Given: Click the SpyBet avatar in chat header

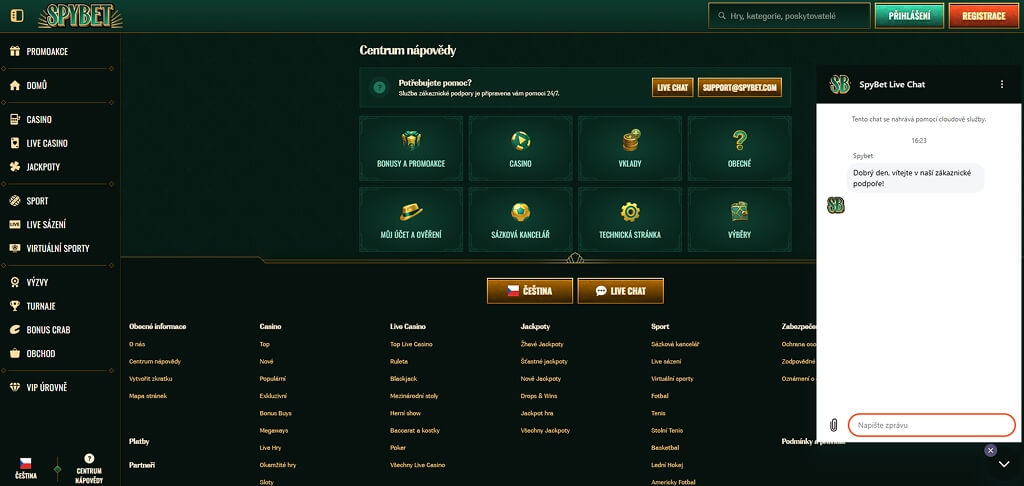Looking at the screenshot, I should 839,84.
